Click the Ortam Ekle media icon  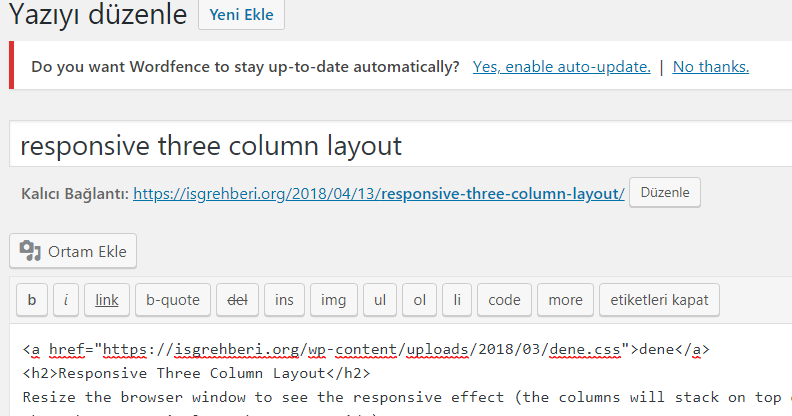(x=30, y=251)
